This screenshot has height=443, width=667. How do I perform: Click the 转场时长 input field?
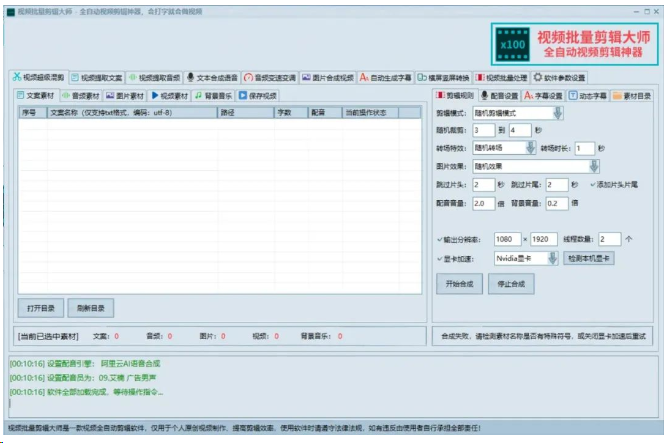tap(584, 148)
